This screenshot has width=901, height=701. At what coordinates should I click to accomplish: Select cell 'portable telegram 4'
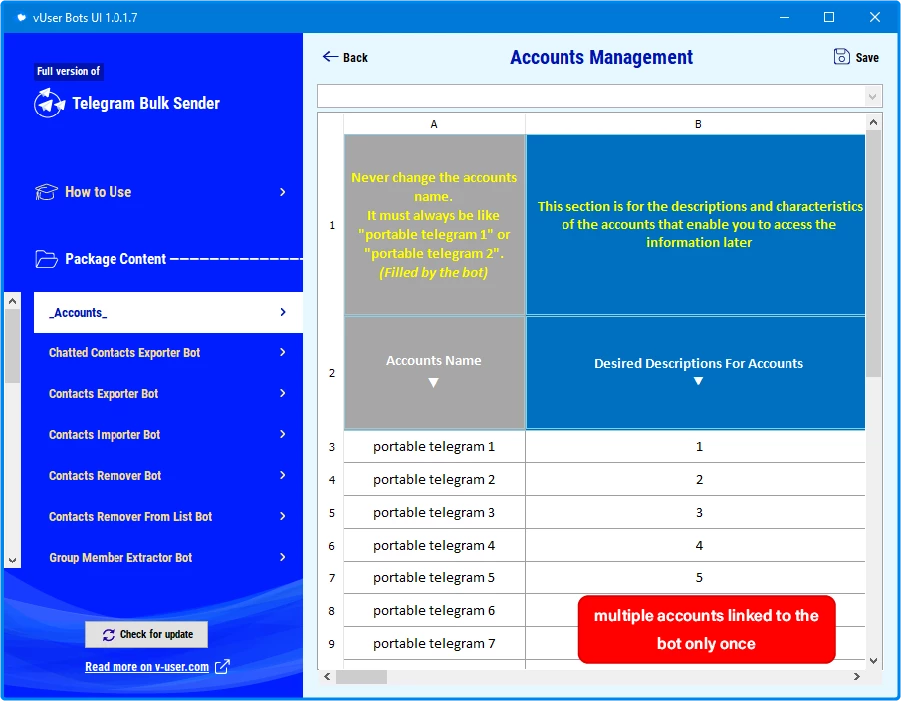click(434, 545)
